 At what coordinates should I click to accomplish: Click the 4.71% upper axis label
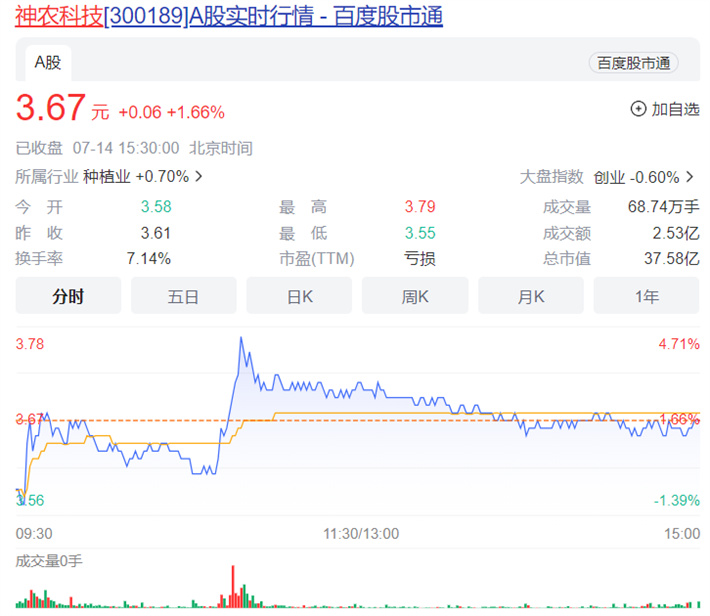(679, 344)
